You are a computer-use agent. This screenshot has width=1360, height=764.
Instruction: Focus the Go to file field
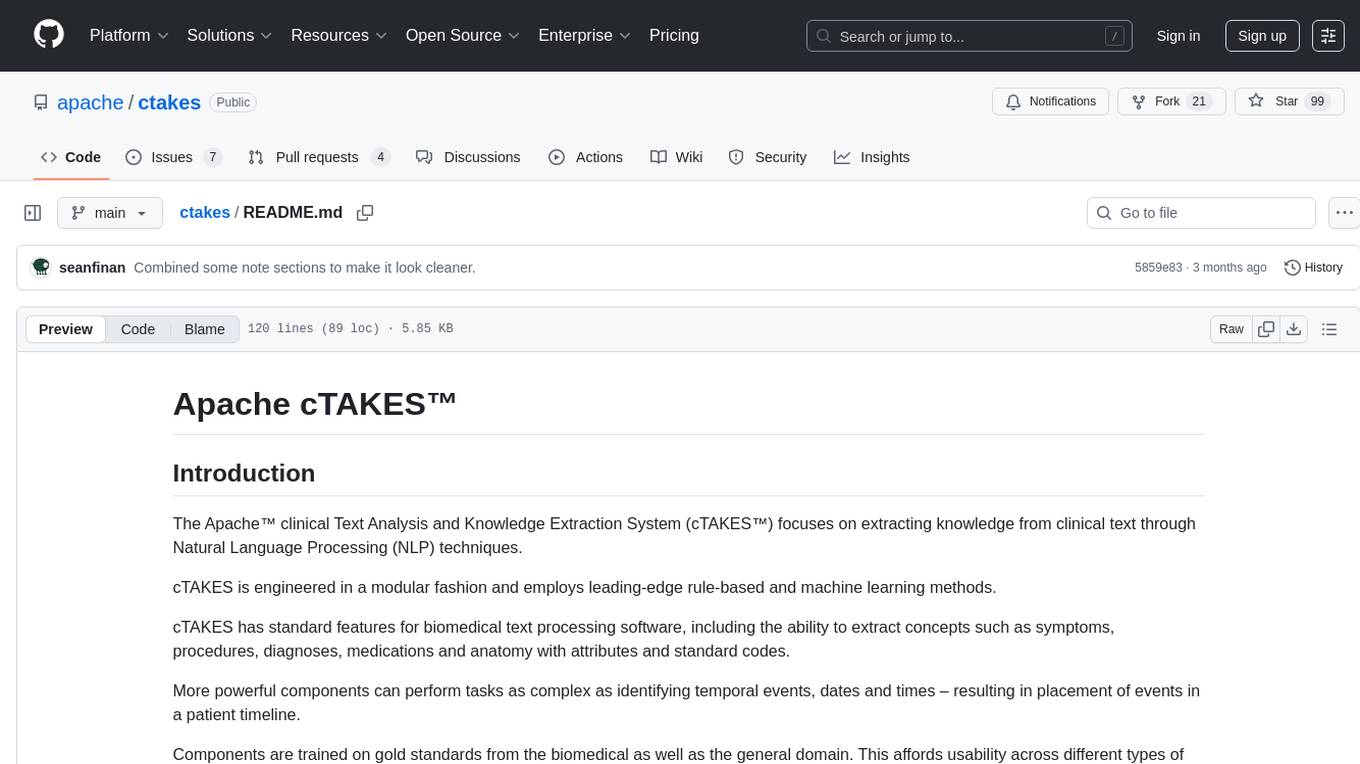[x=1201, y=213]
